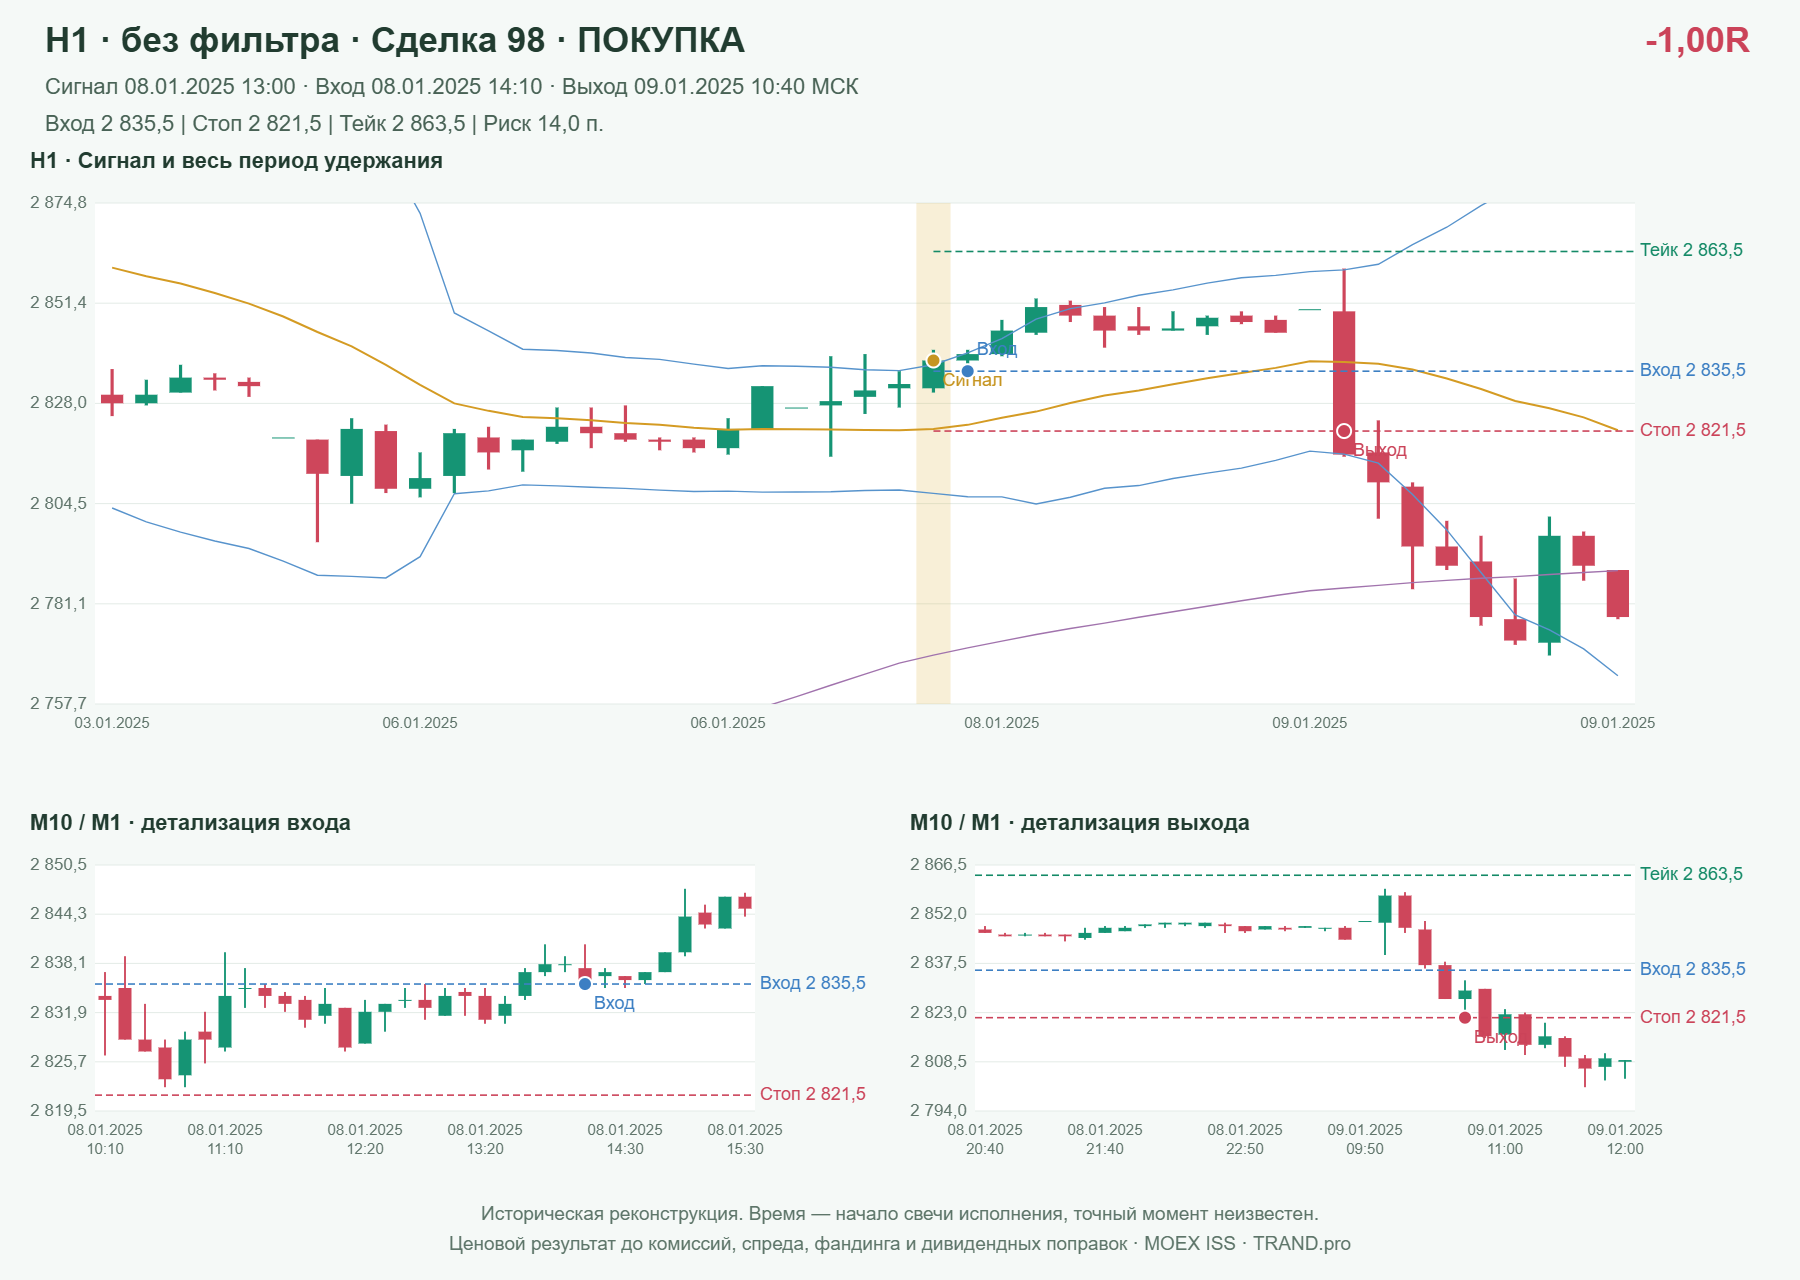The image size is (1800, 1280).
Task: Select the -1,00R result value
Action: click(x=1697, y=40)
